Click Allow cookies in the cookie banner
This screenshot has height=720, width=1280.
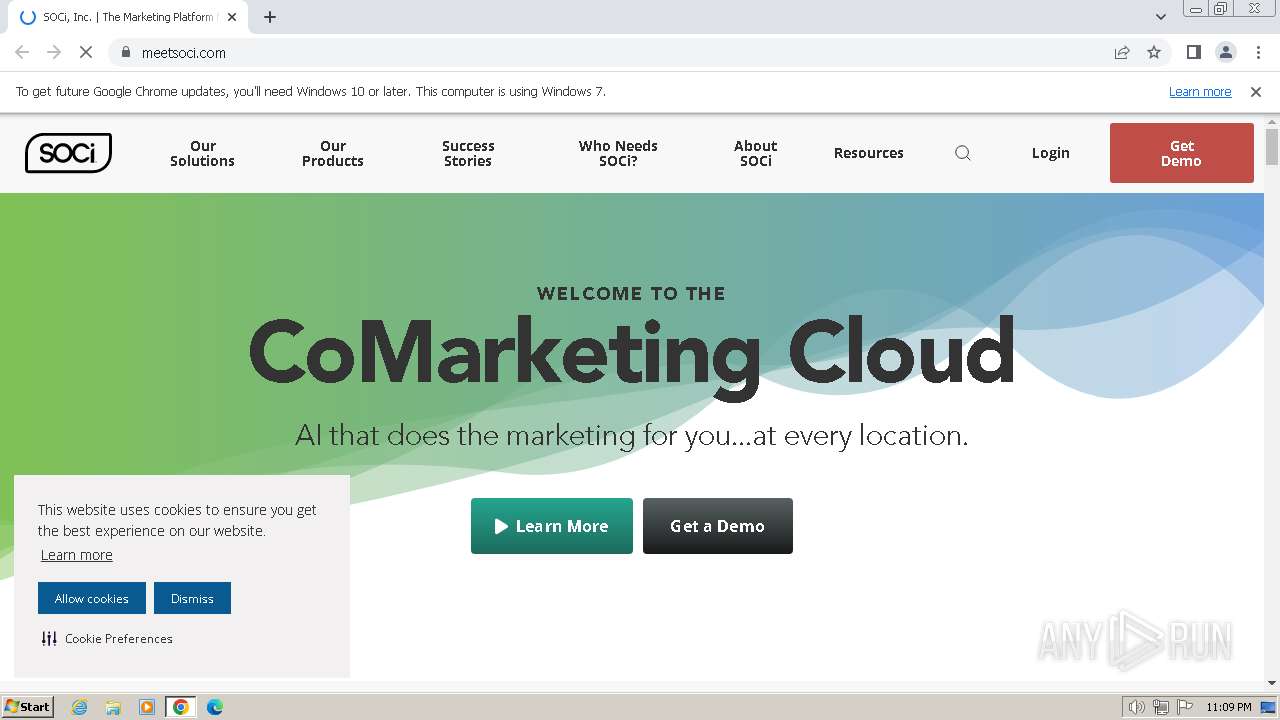point(92,598)
